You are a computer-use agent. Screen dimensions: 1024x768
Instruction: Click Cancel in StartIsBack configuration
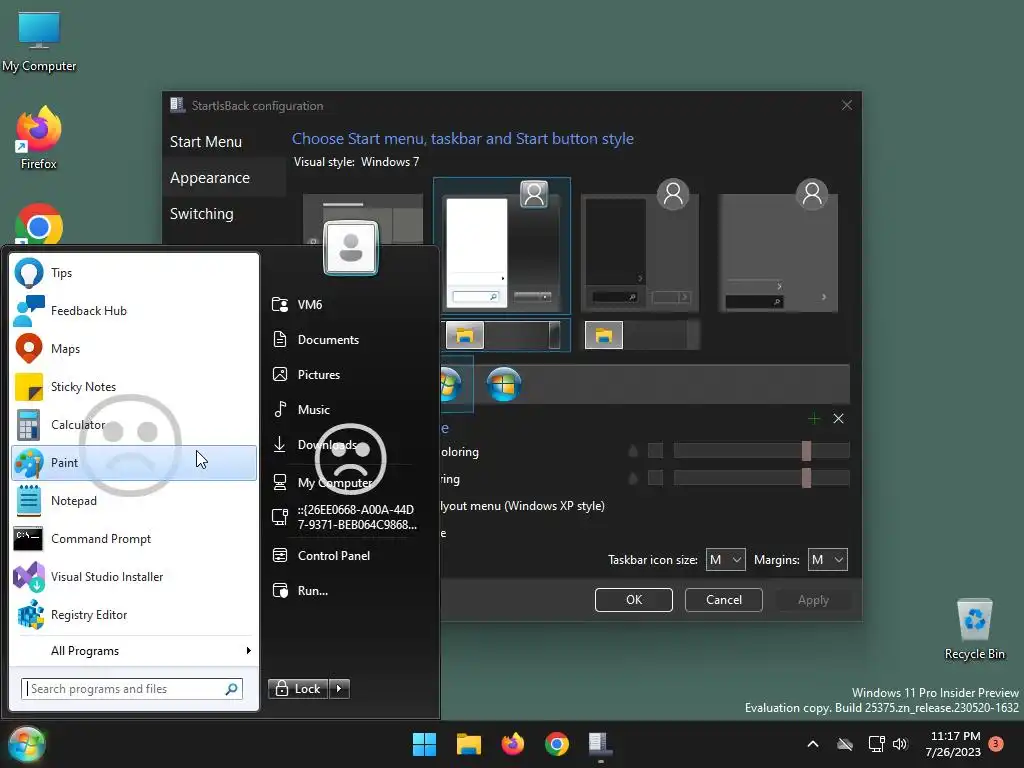[724, 600]
